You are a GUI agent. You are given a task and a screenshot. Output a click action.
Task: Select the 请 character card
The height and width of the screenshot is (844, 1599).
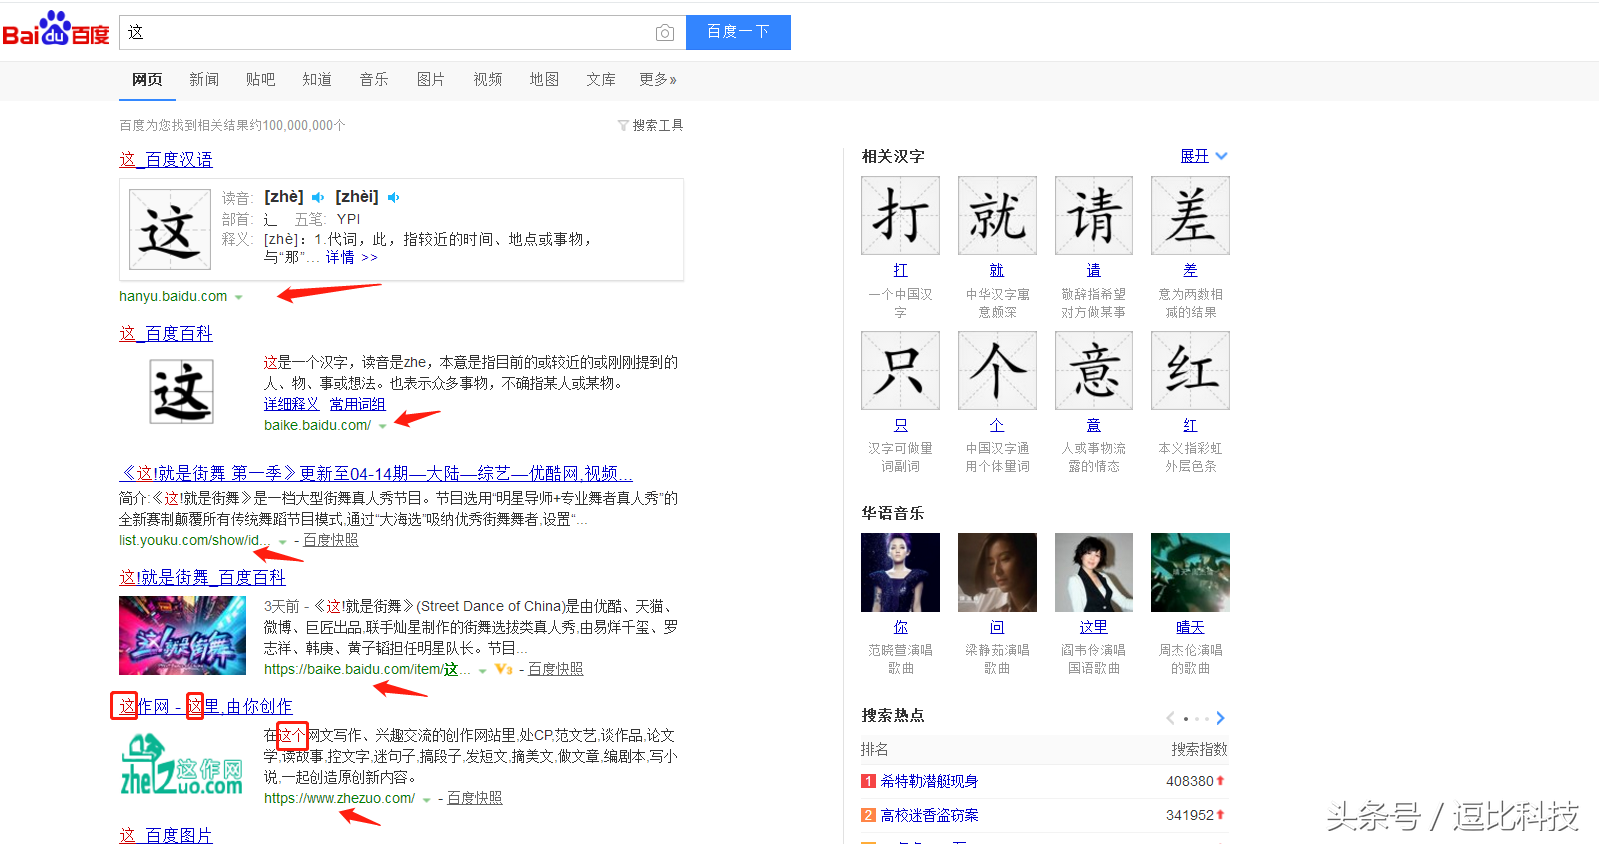pyautogui.click(x=1094, y=216)
